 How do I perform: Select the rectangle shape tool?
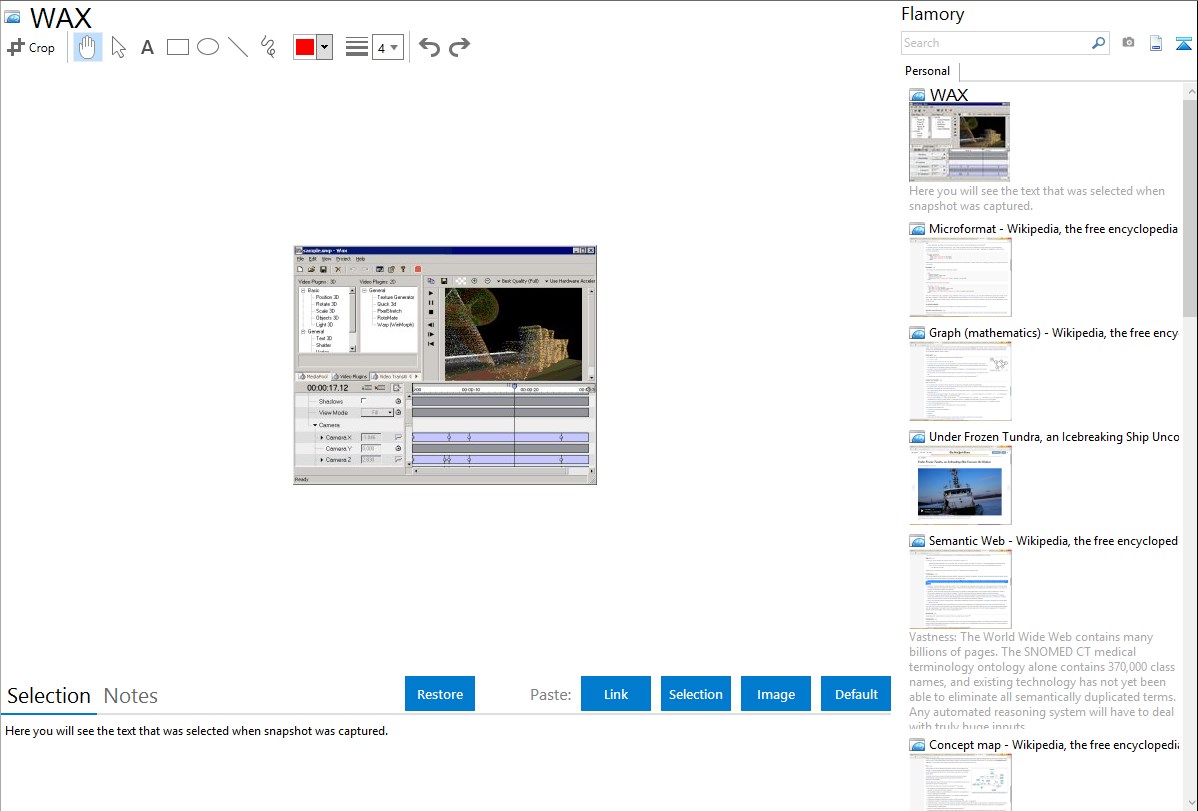click(178, 47)
